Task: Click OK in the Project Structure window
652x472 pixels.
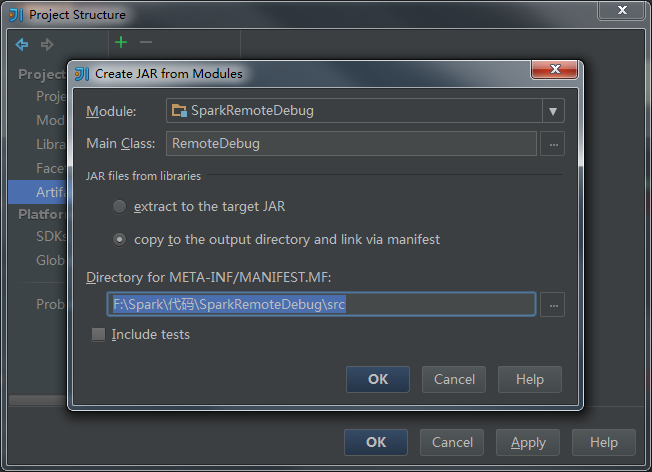Action: 376,442
